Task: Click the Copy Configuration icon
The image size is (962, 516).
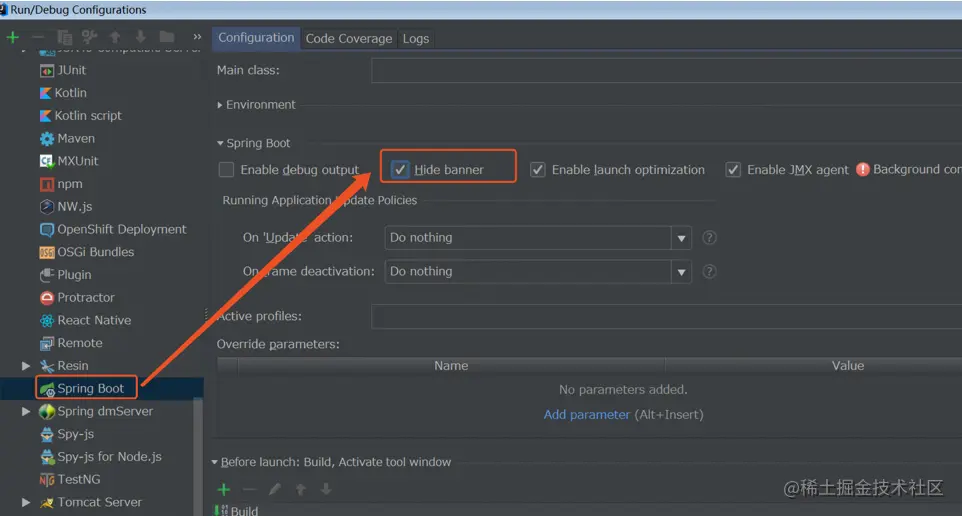Action: click(64, 37)
